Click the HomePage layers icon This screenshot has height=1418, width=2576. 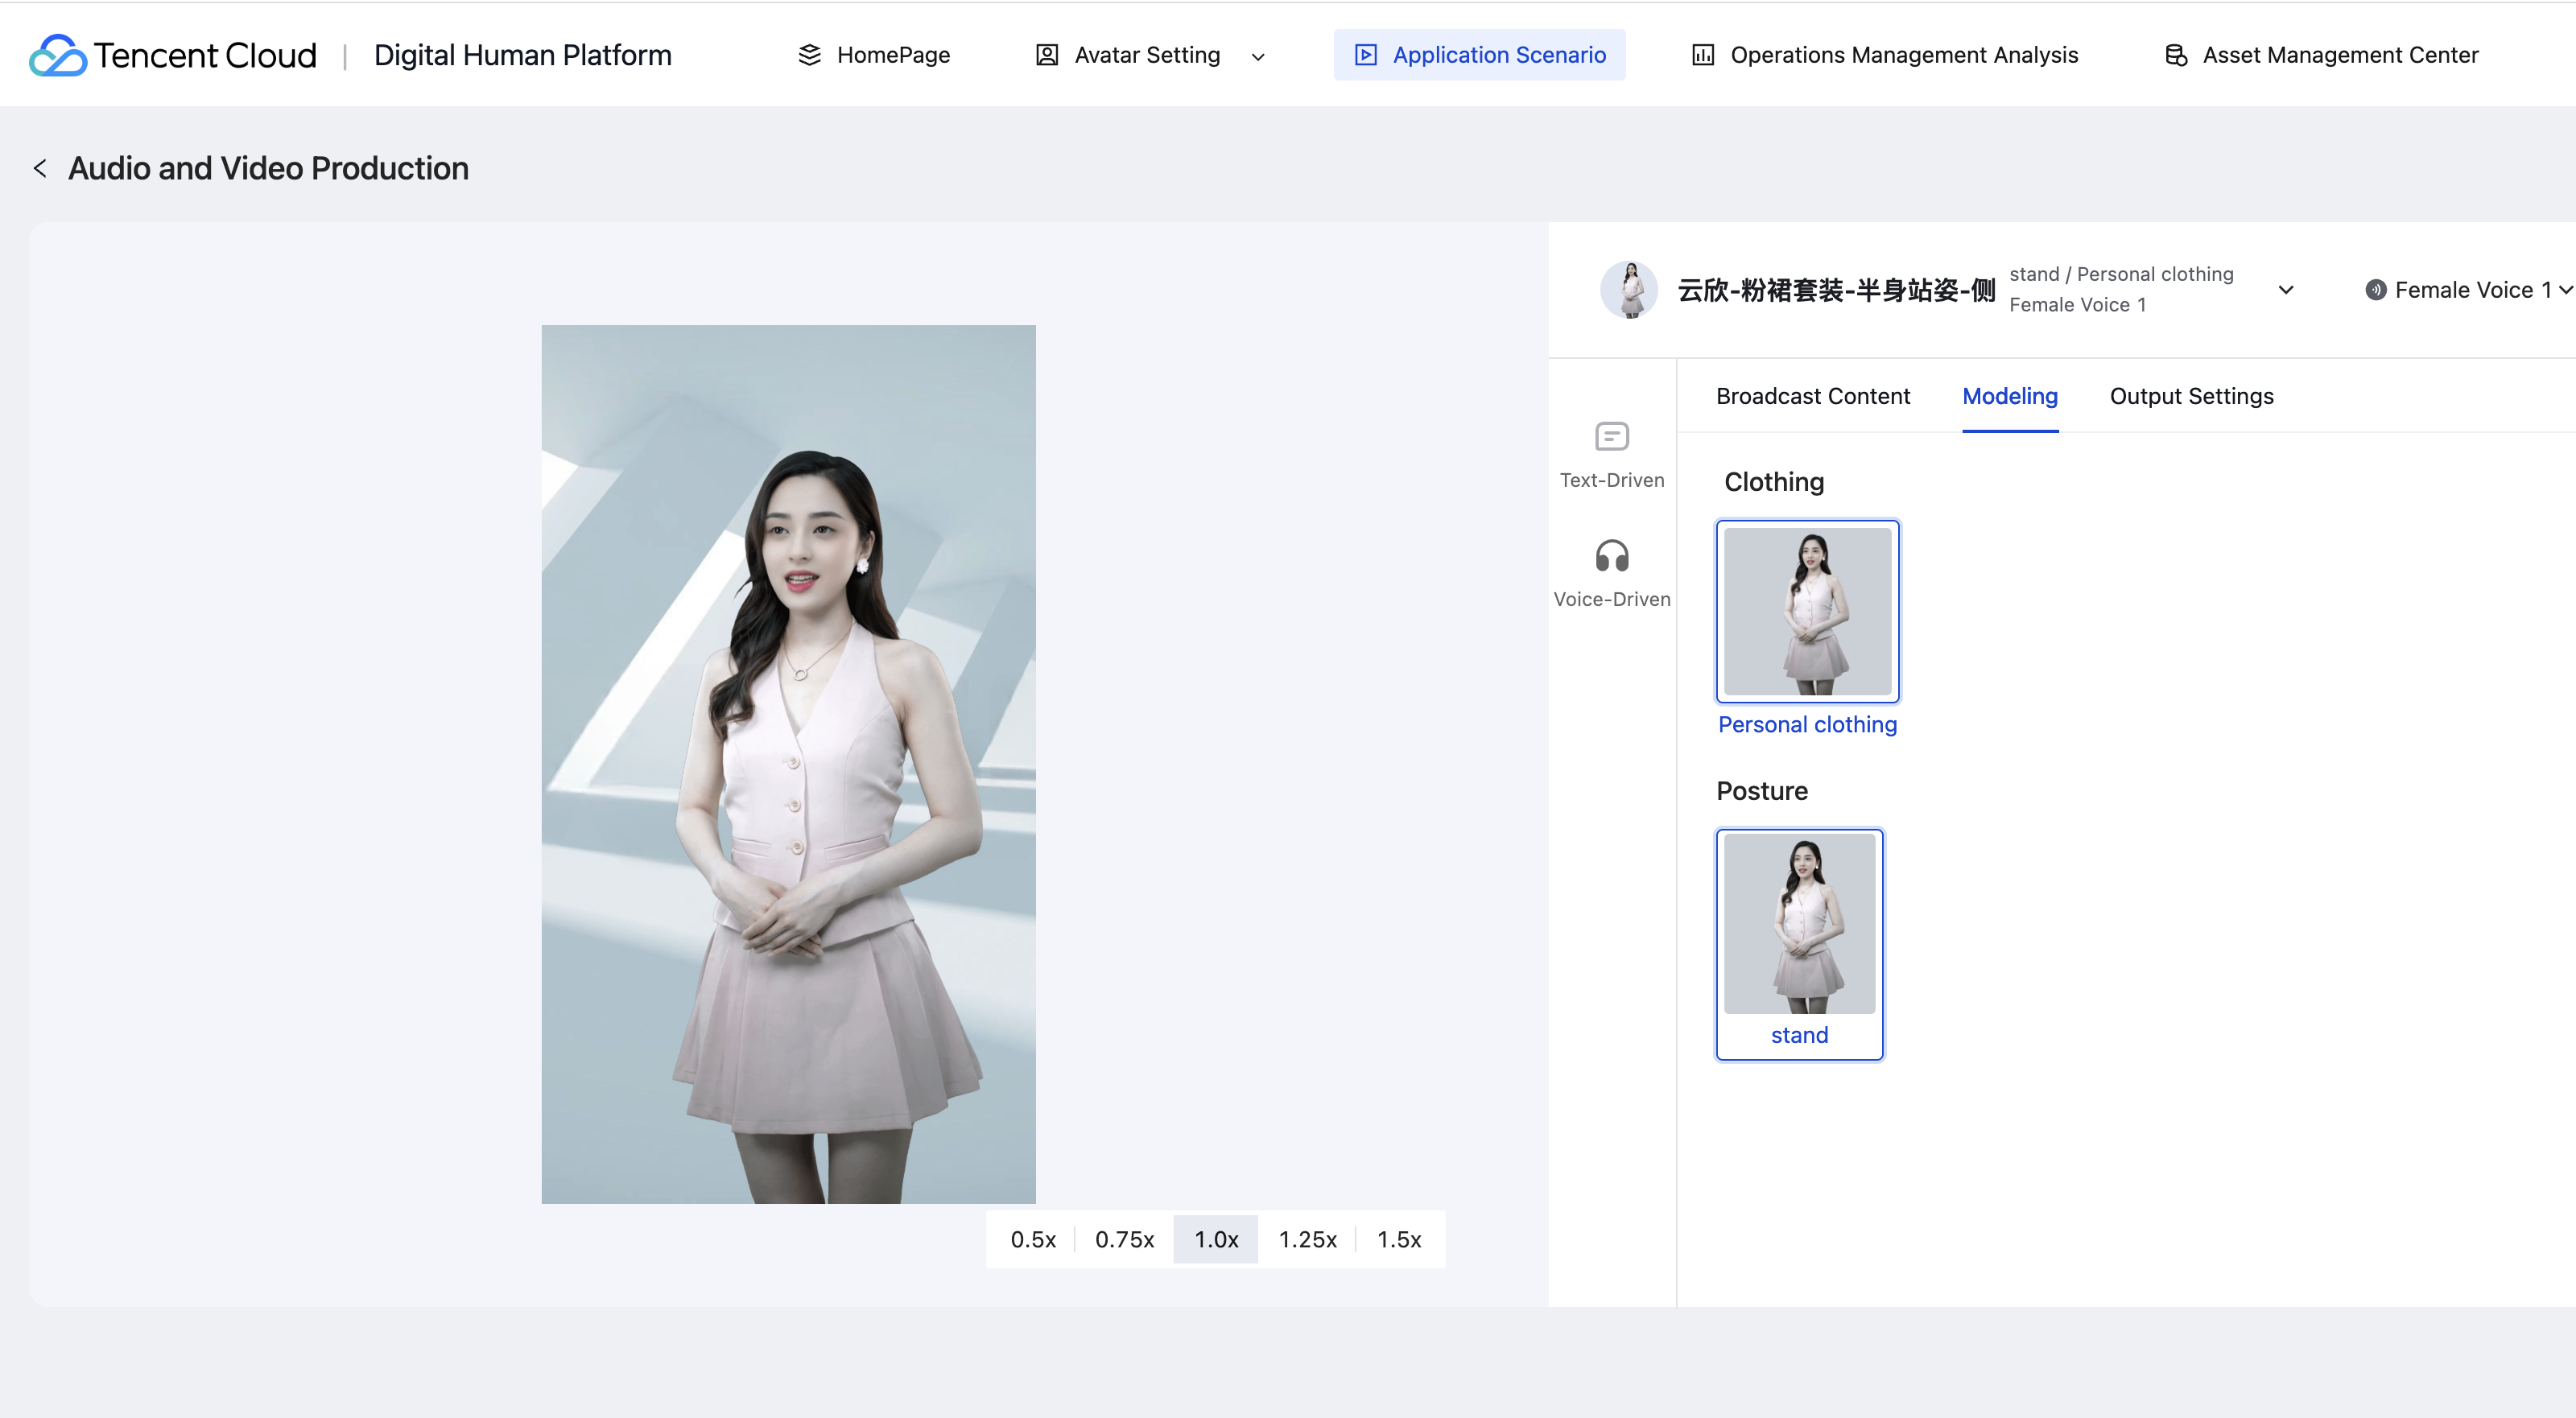809,55
